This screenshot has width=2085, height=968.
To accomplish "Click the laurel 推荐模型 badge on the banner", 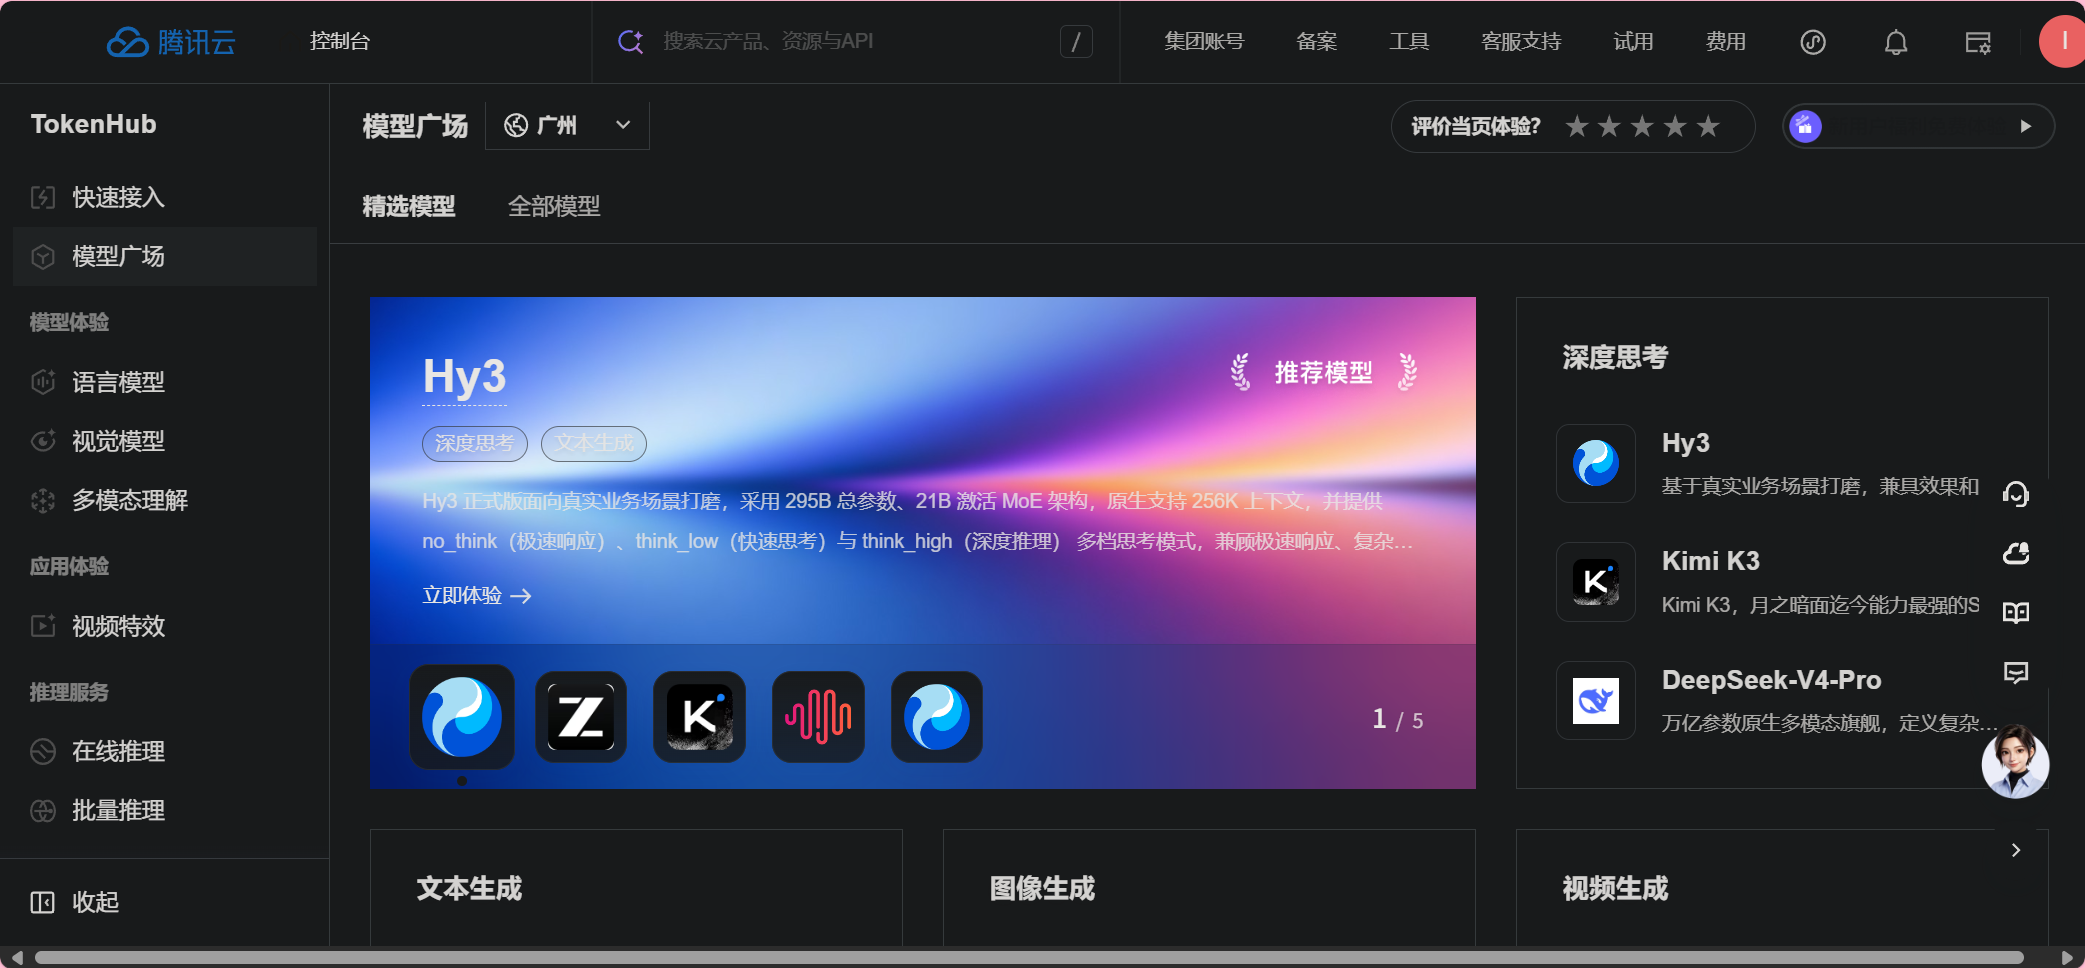I will click(x=1324, y=372).
